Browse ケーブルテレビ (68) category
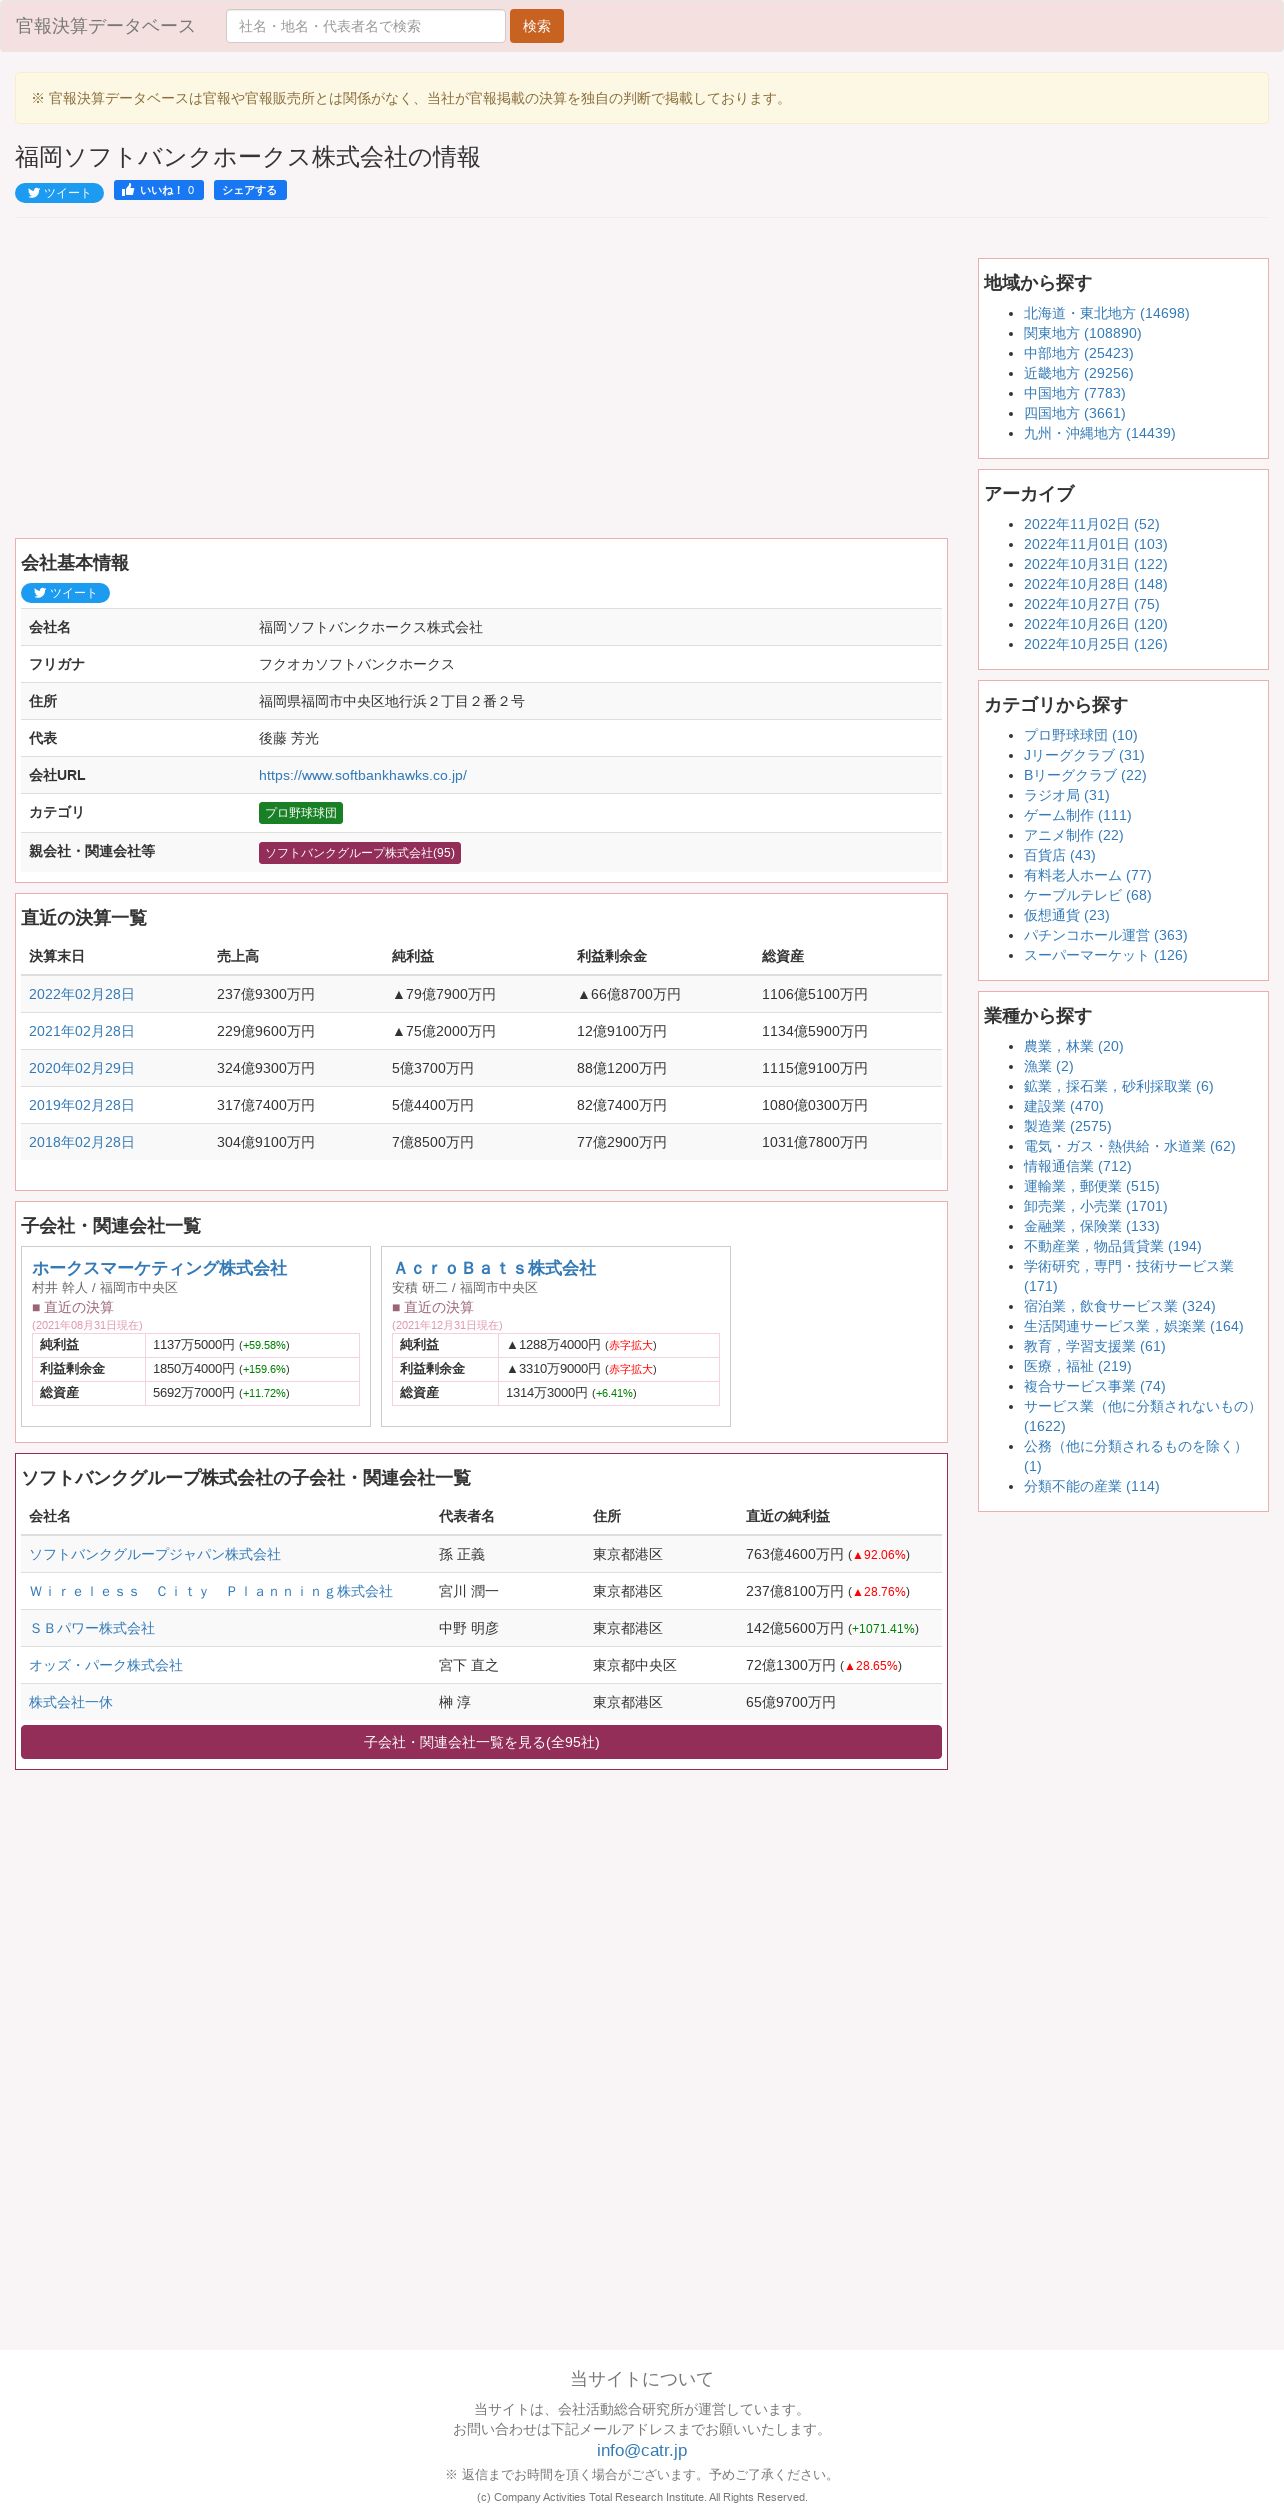Image resolution: width=1284 pixels, height=2515 pixels. coord(1087,895)
